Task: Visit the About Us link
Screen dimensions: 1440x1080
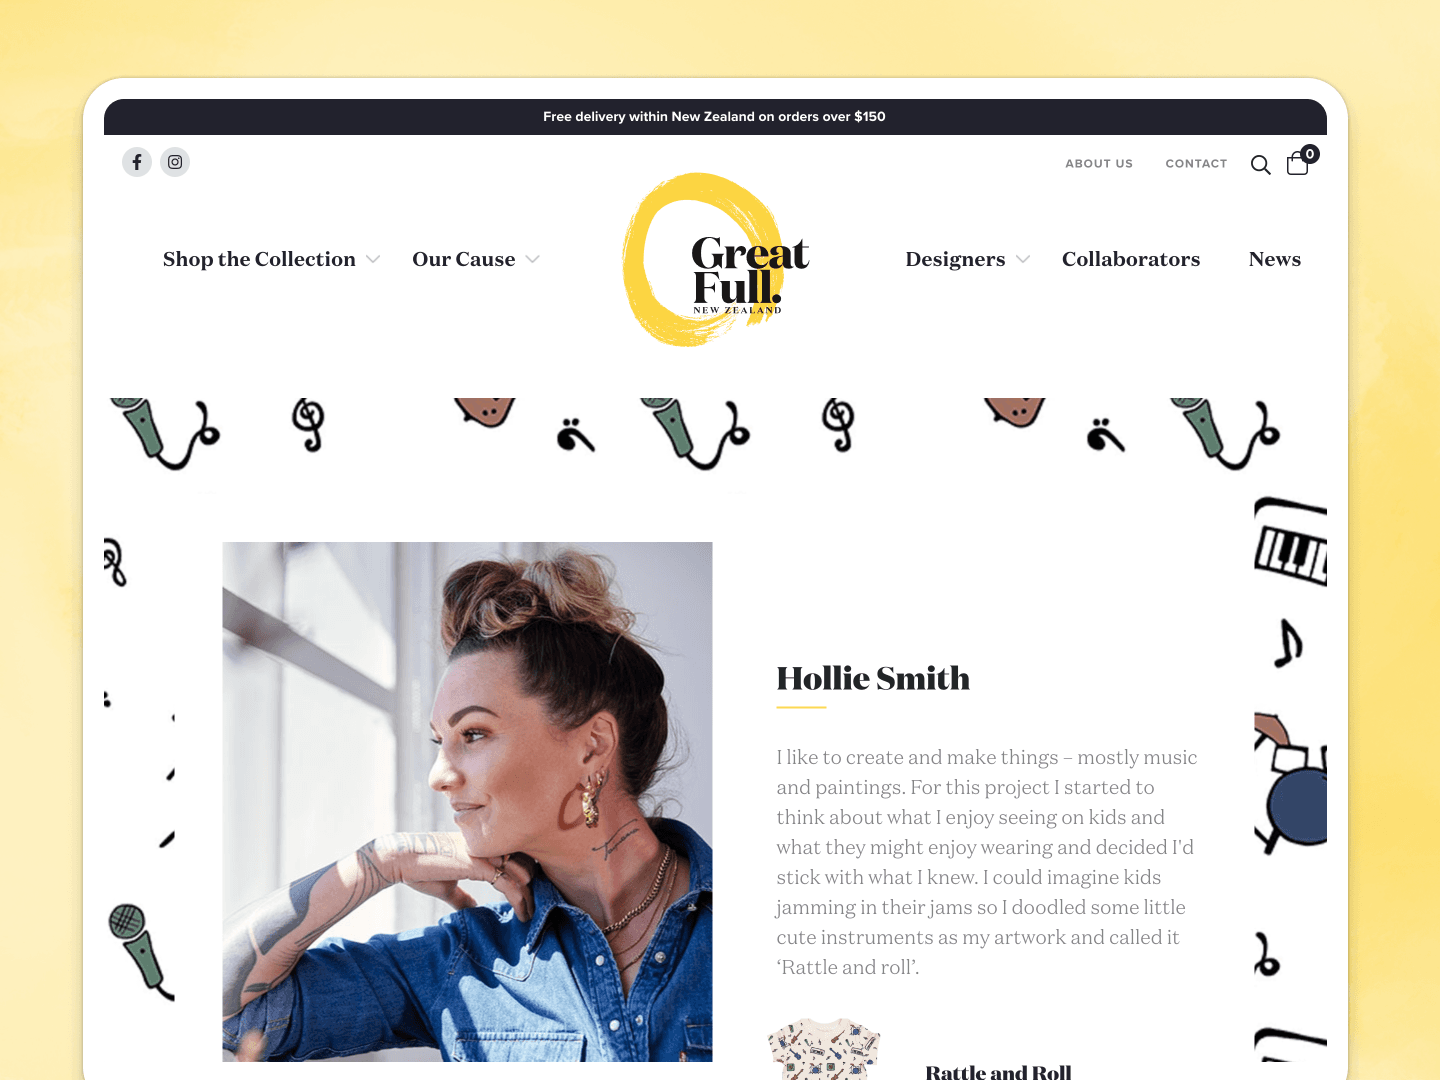Action: [1099, 164]
